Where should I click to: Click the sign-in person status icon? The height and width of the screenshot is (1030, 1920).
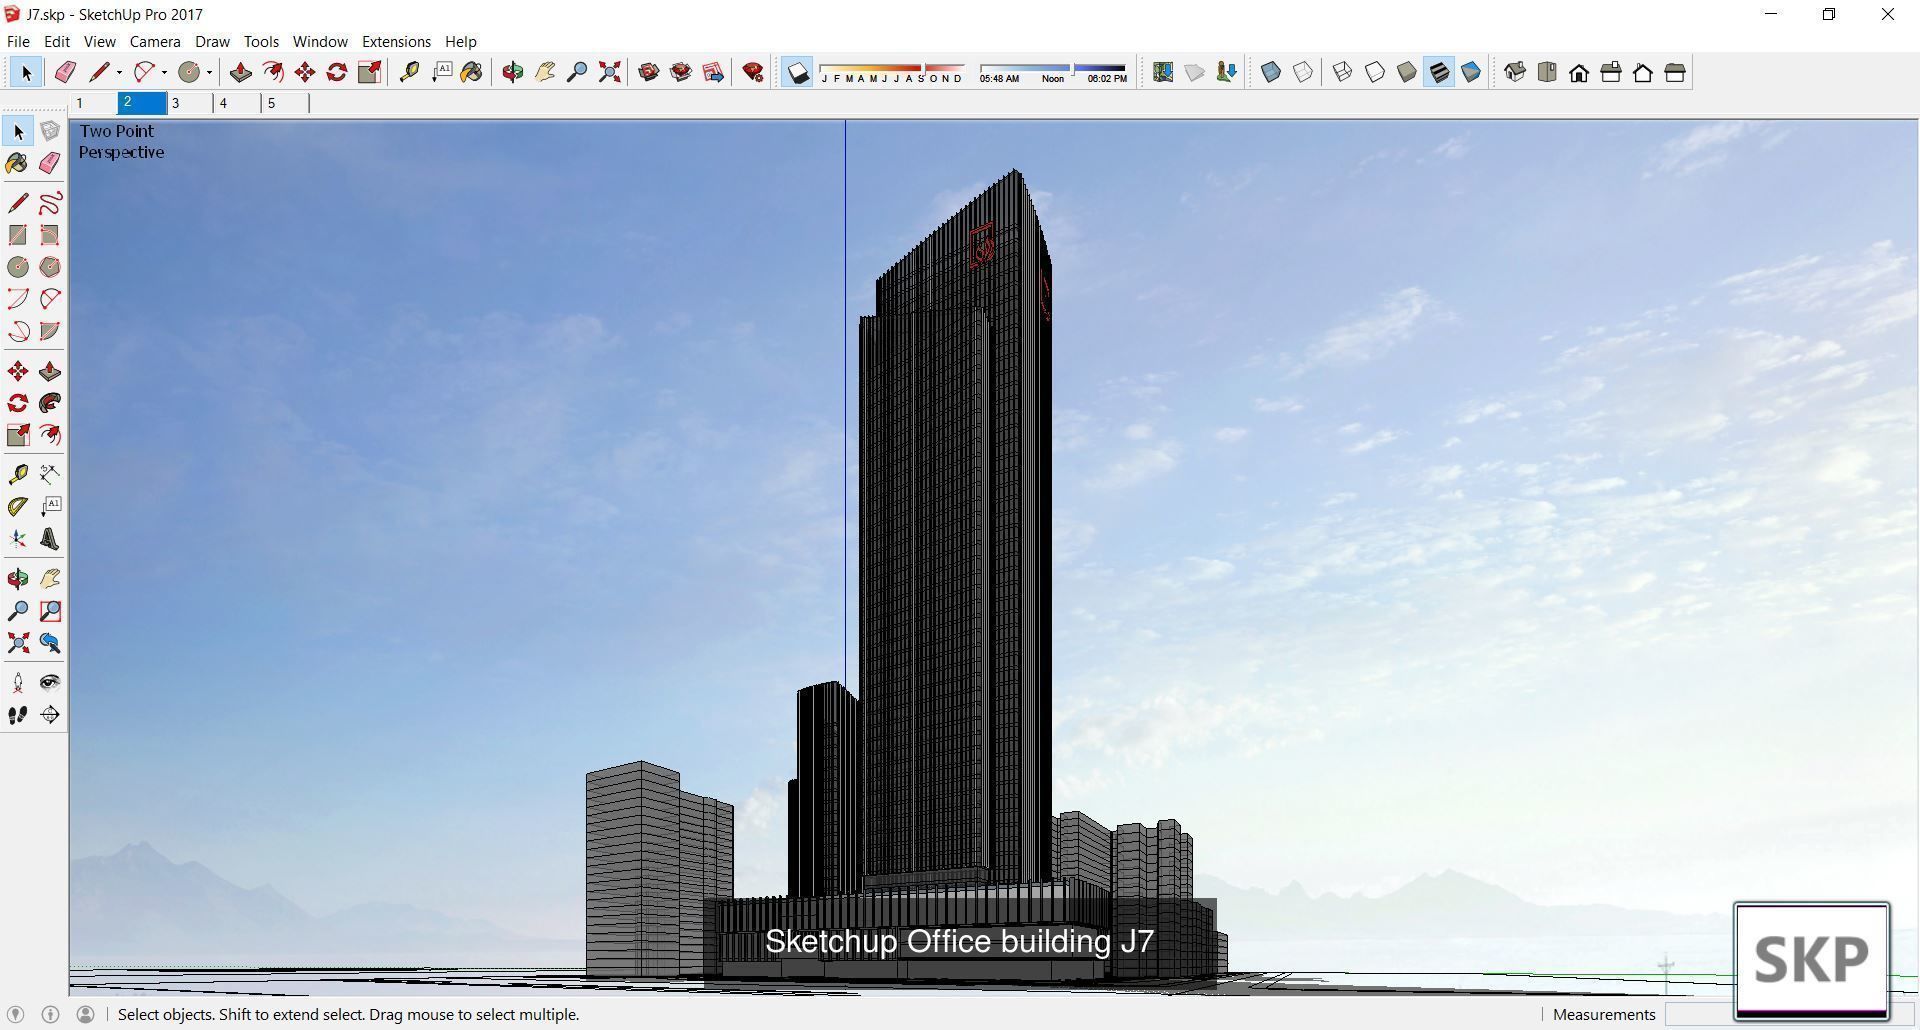pyautogui.click(x=85, y=1014)
